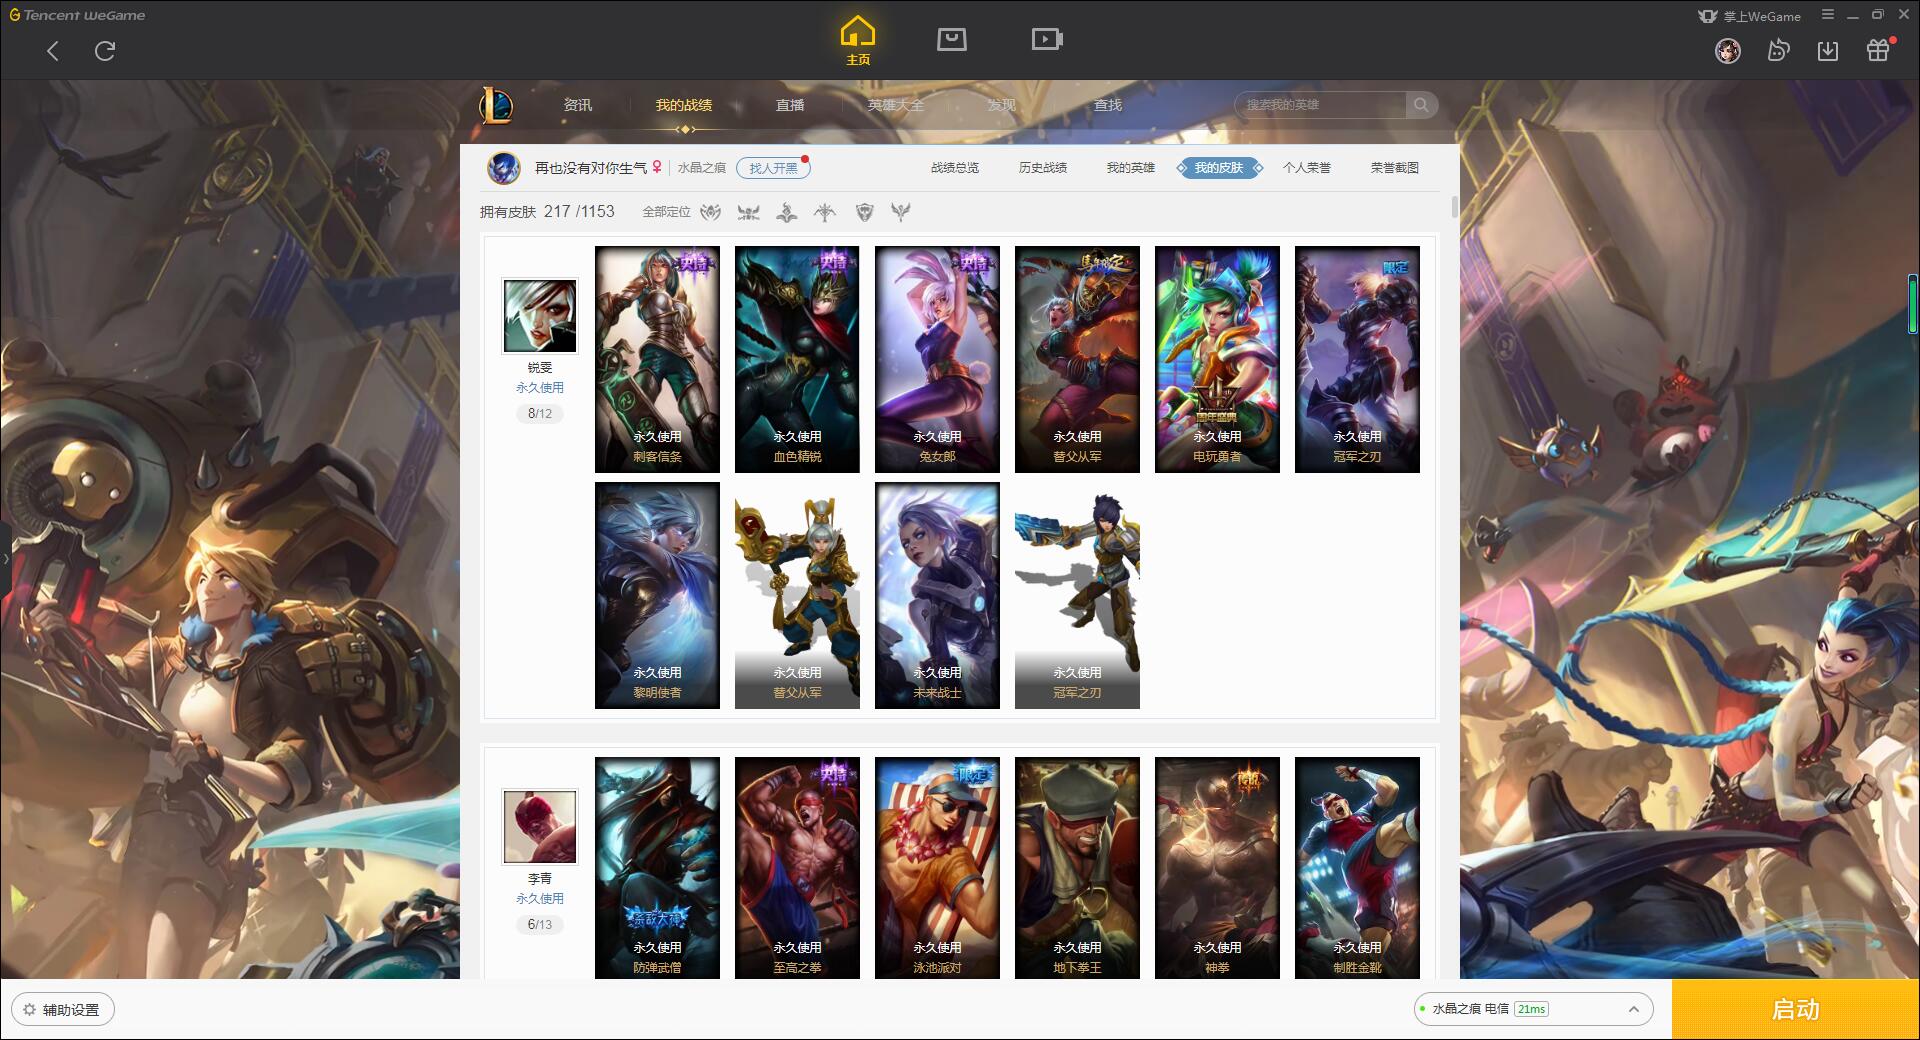Switch to 战绩总览 tab
1920x1040 pixels.
pos(955,168)
